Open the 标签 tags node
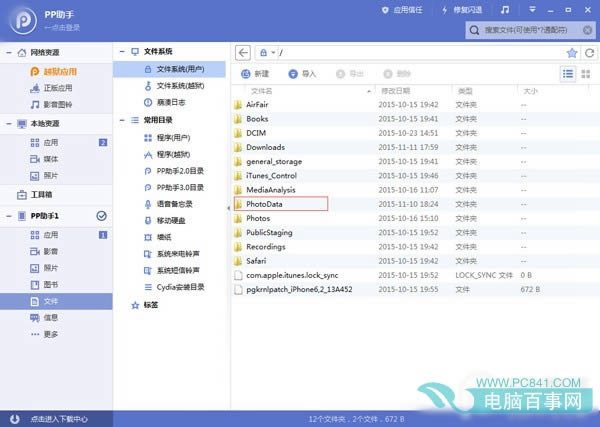The width and height of the screenshot is (600, 427). tap(145, 305)
